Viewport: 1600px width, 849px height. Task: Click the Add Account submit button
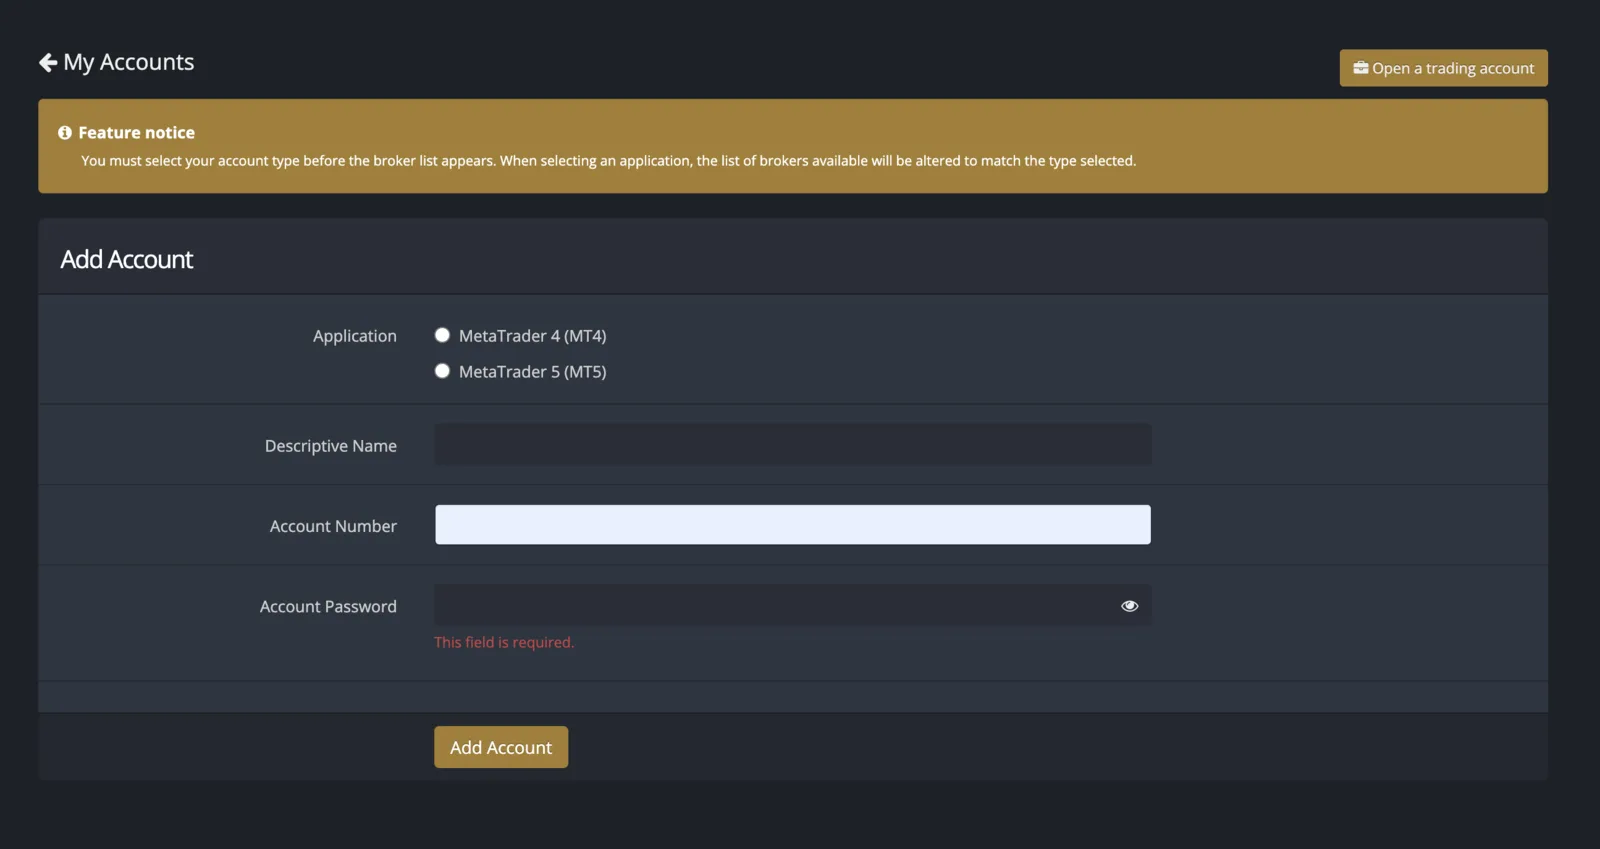[501, 747]
